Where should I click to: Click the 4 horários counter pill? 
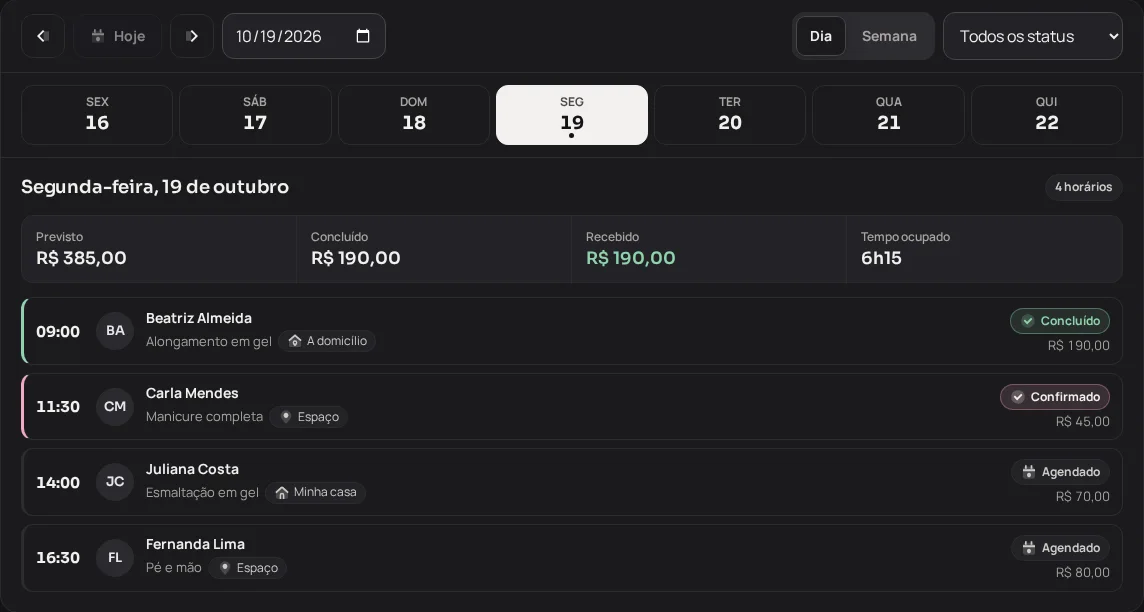pyautogui.click(x=1083, y=187)
